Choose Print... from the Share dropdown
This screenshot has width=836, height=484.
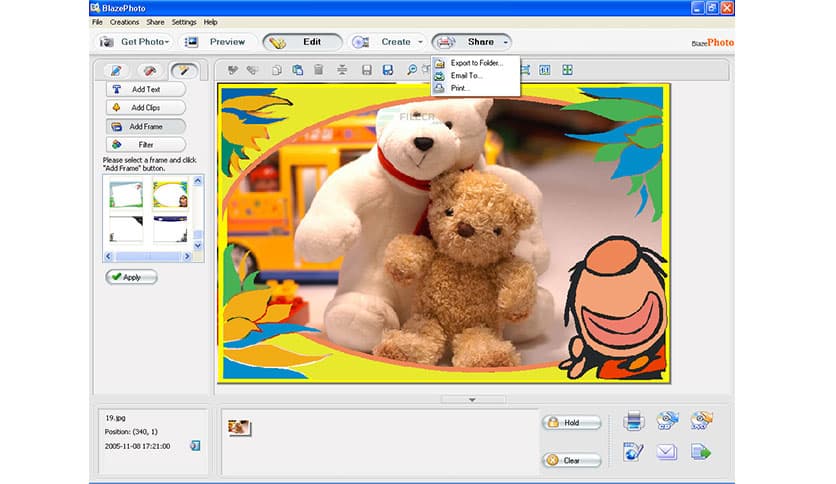[476, 88]
